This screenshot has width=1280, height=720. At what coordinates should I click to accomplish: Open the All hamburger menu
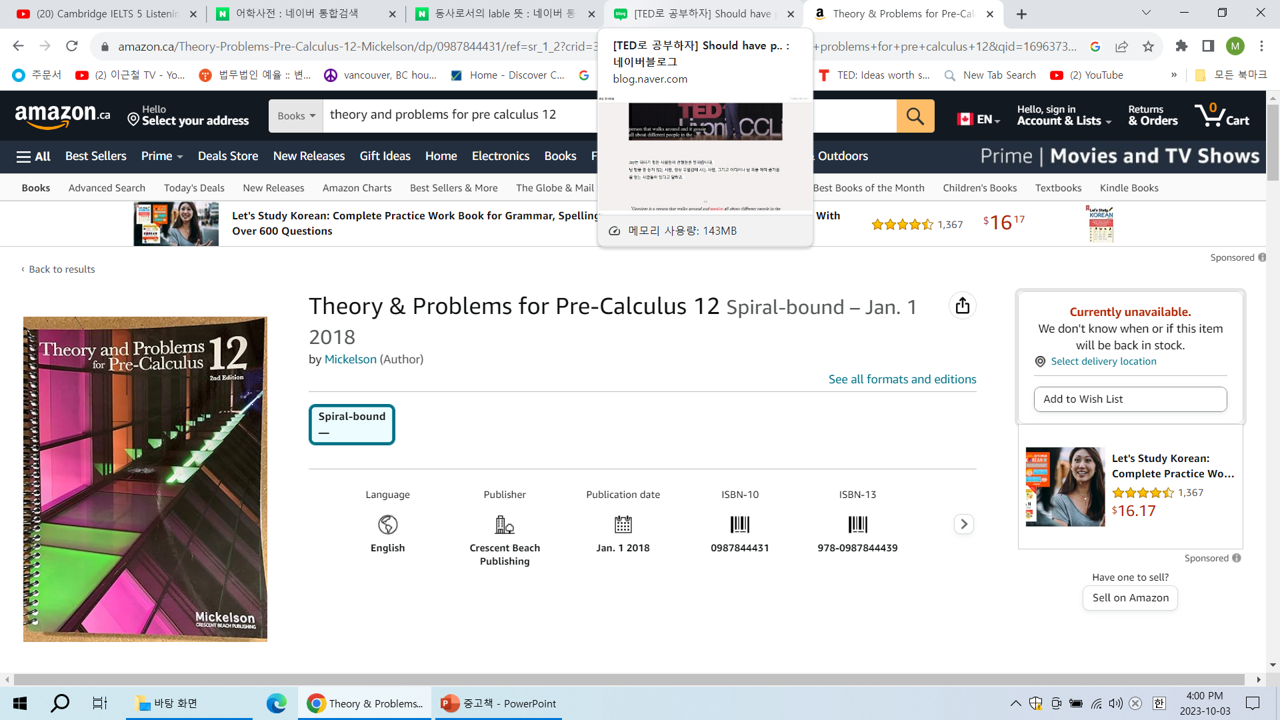pyautogui.click(x=33, y=156)
